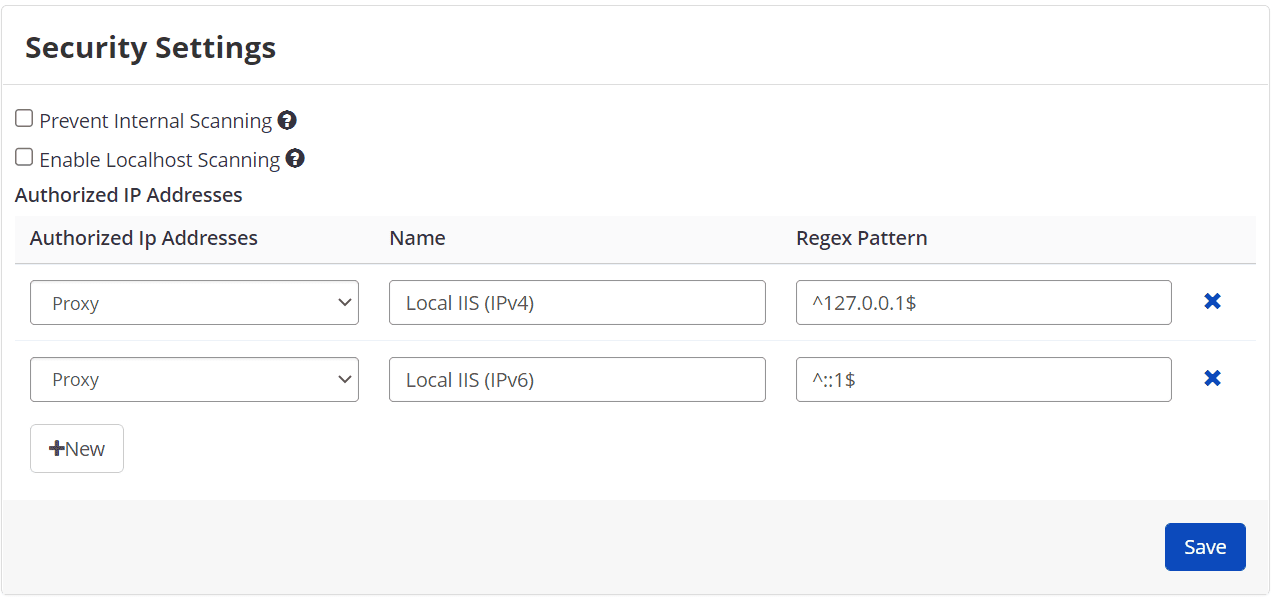
Task: Click the Security Settings heading
Action: click(150, 47)
